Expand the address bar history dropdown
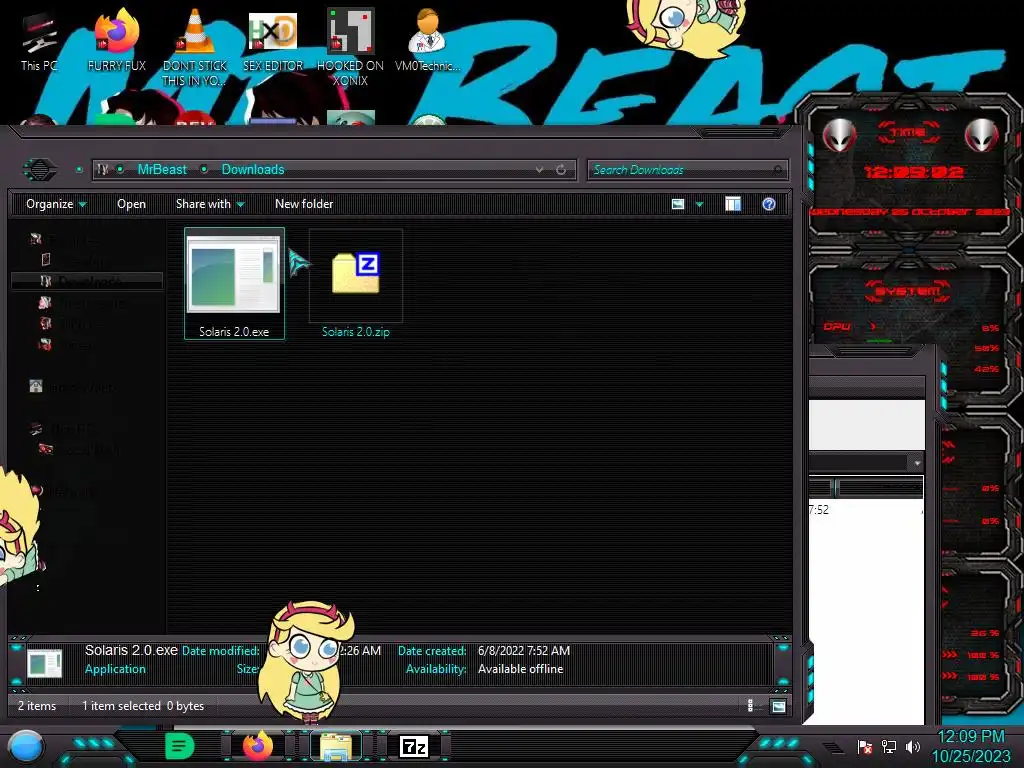 click(539, 170)
